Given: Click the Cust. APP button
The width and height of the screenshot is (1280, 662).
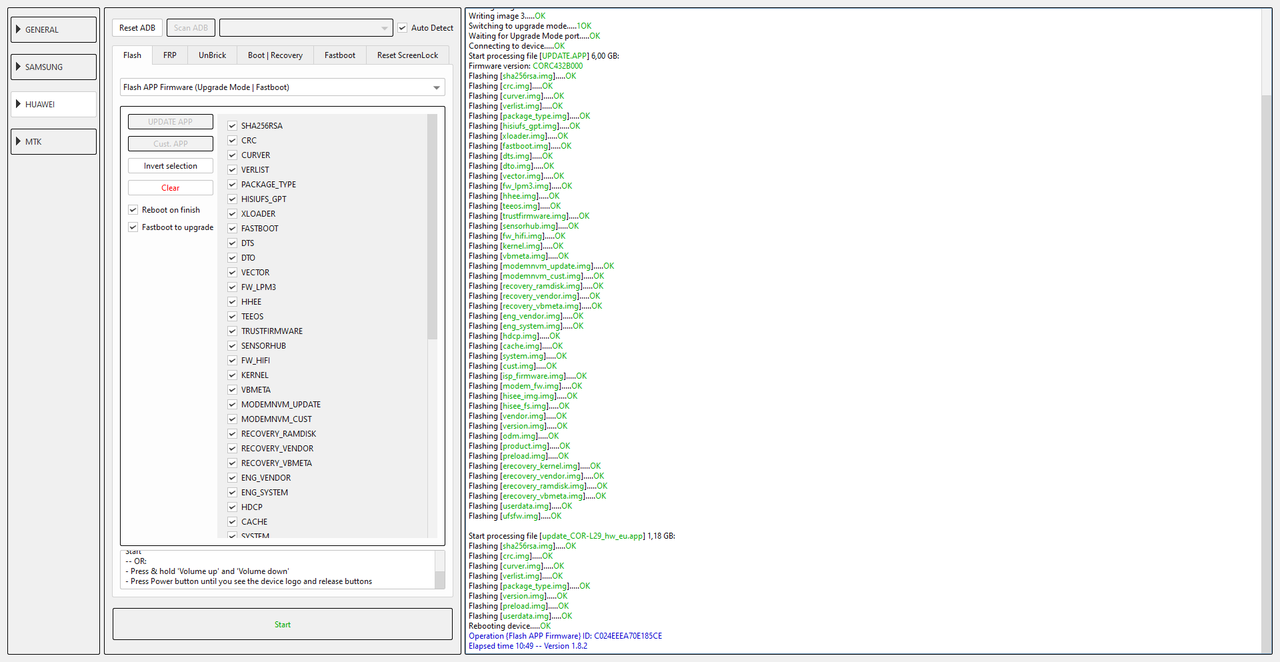Looking at the screenshot, I should (x=170, y=144).
